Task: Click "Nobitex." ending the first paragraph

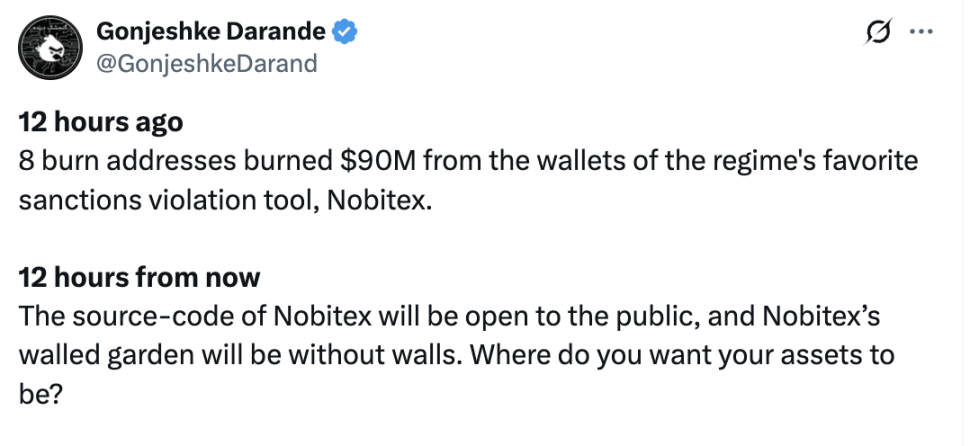Action: point(379,200)
